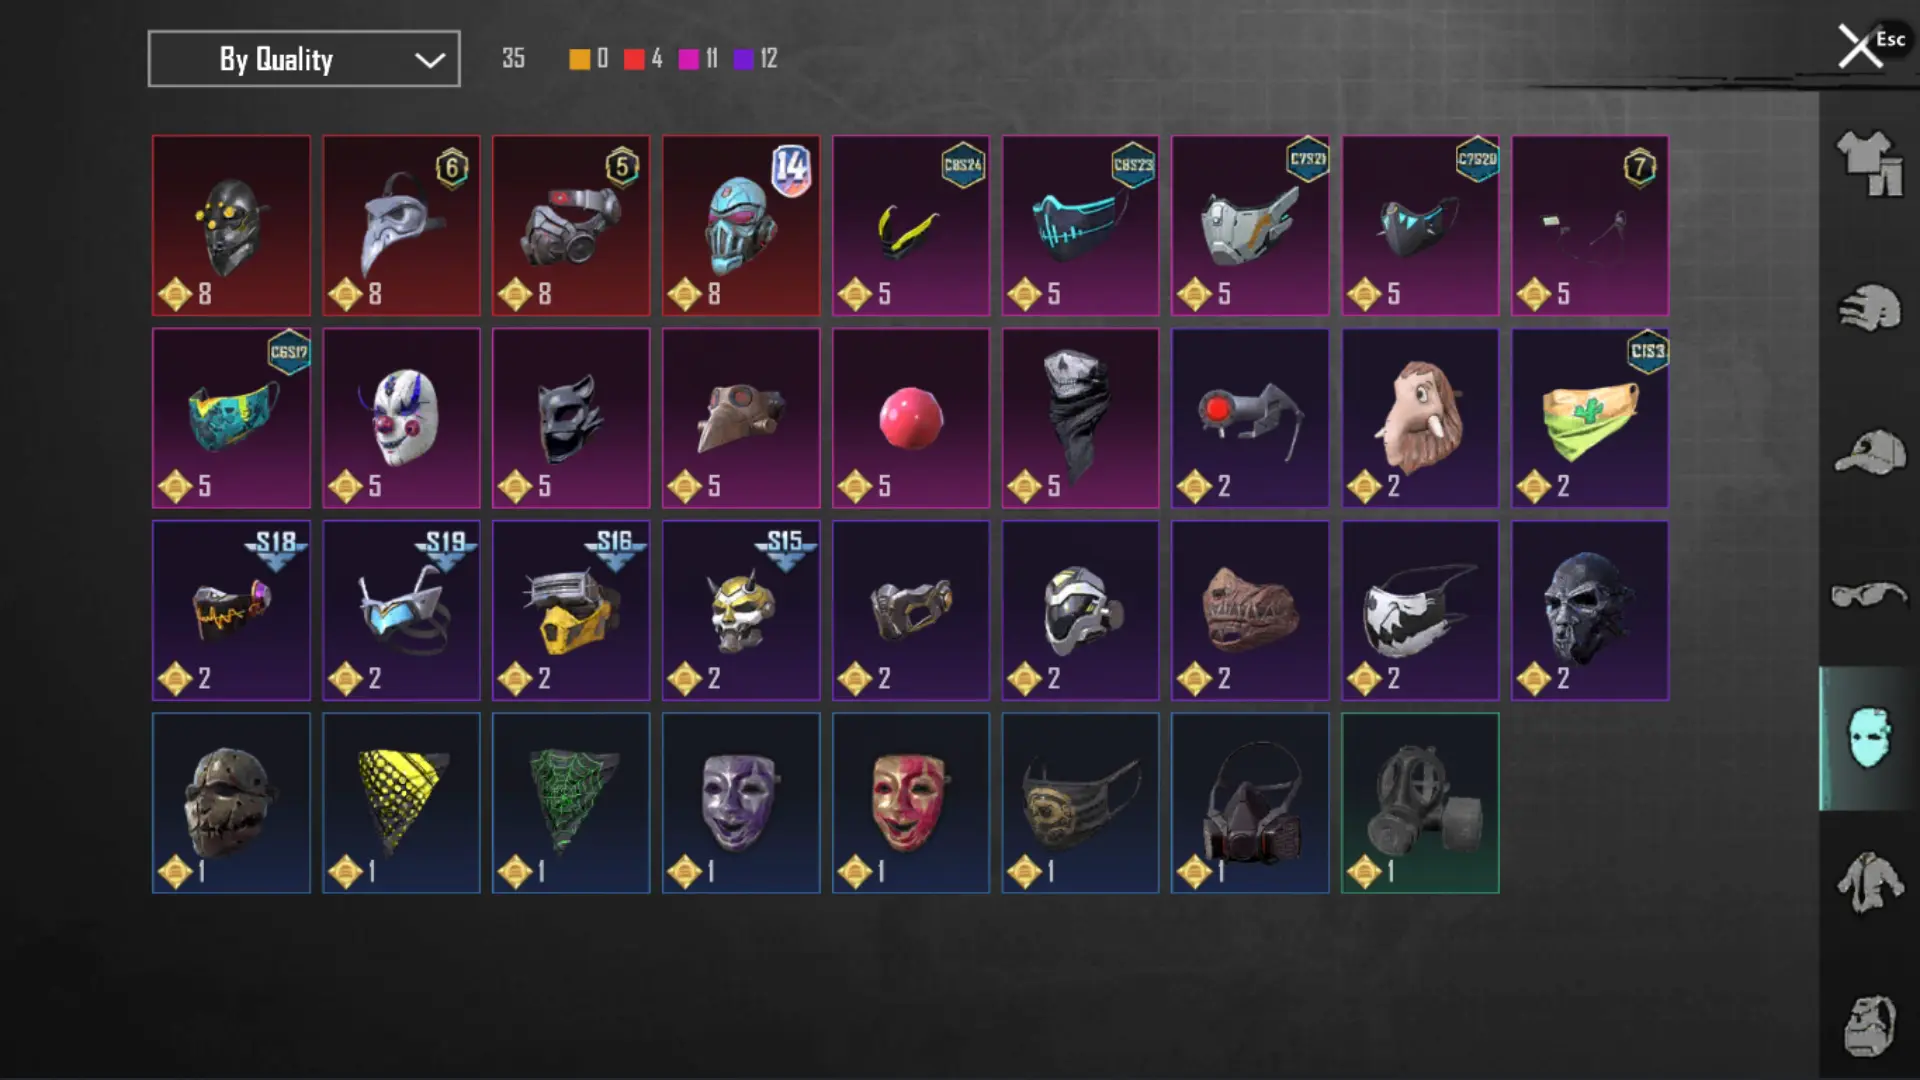Viewport: 1920px width, 1080px height.
Task: Choose the green spiderweb bandana
Action: [x=571, y=803]
